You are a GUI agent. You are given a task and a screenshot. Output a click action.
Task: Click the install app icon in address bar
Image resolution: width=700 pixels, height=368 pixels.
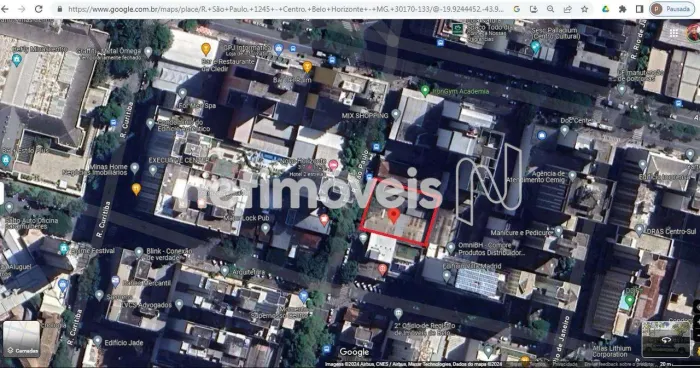(x=533, y=9)
